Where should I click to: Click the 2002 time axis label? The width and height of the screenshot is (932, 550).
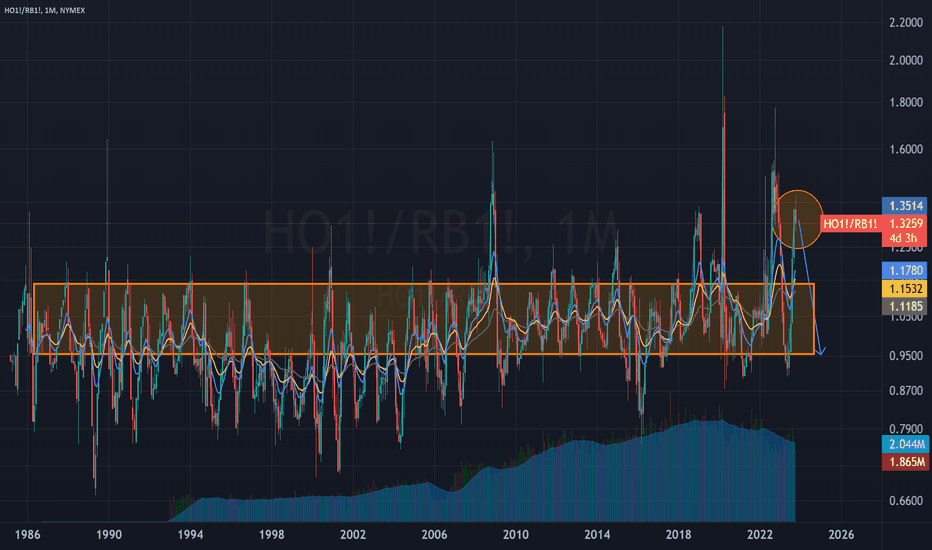(353, 535)
